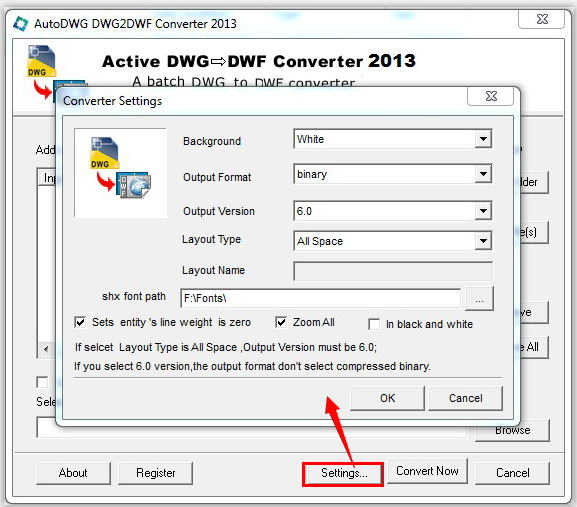Viewport: 577px width, 507px height.
Task: Click note about Layout Type All Space
Action: [x=226, y=347]
